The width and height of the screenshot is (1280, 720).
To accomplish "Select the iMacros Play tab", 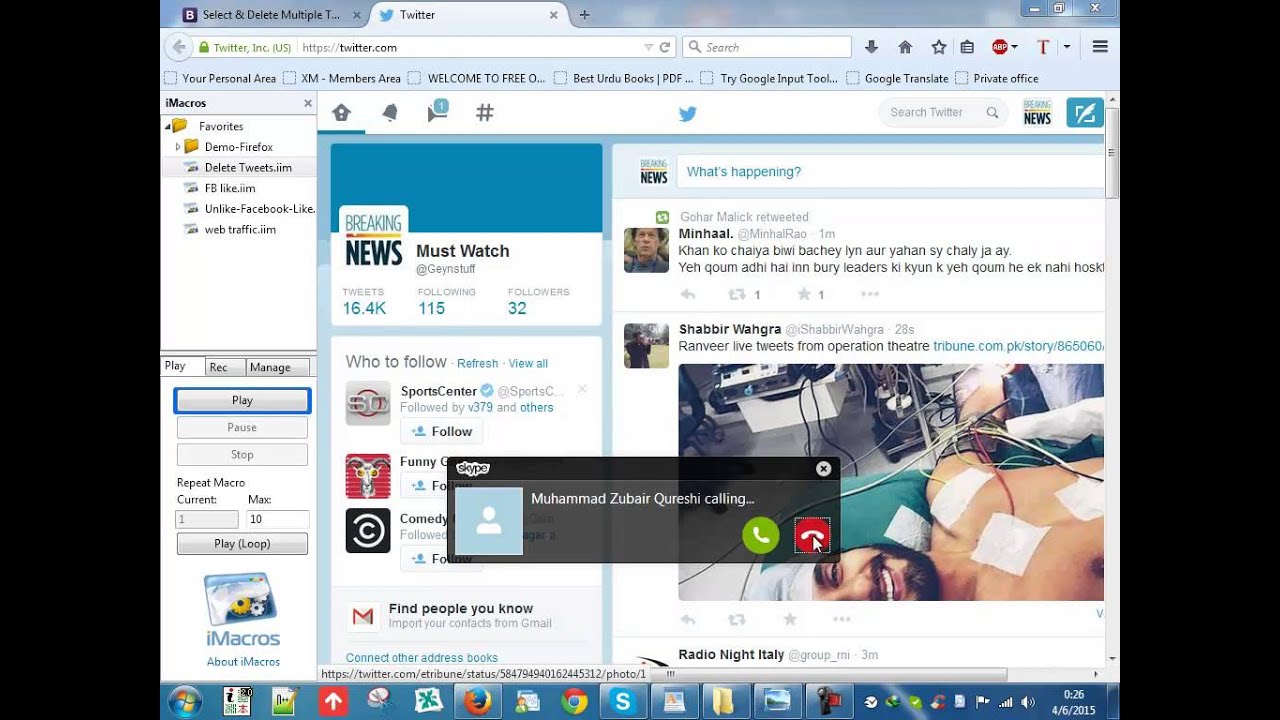I will coord(175,366).
